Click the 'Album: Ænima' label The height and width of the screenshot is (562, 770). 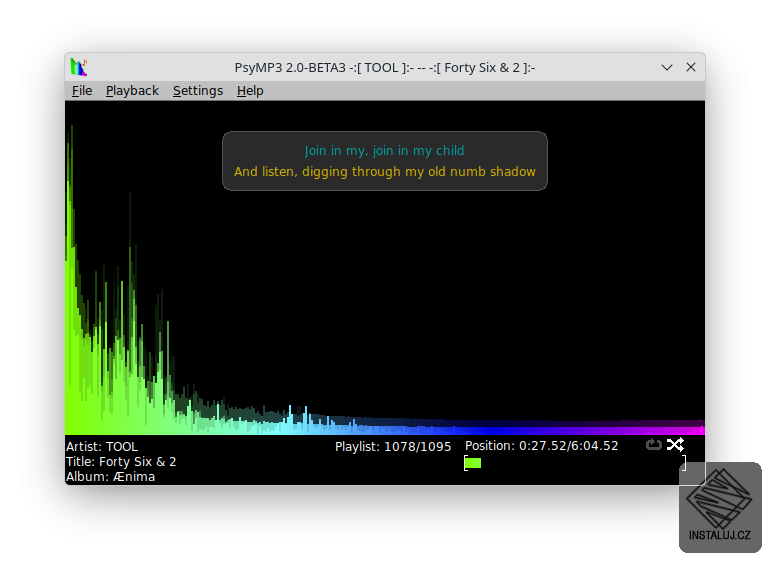[110, 477]
